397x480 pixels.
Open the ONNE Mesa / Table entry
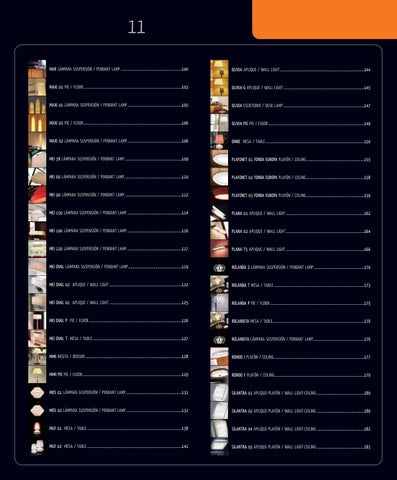coord(301,142)
